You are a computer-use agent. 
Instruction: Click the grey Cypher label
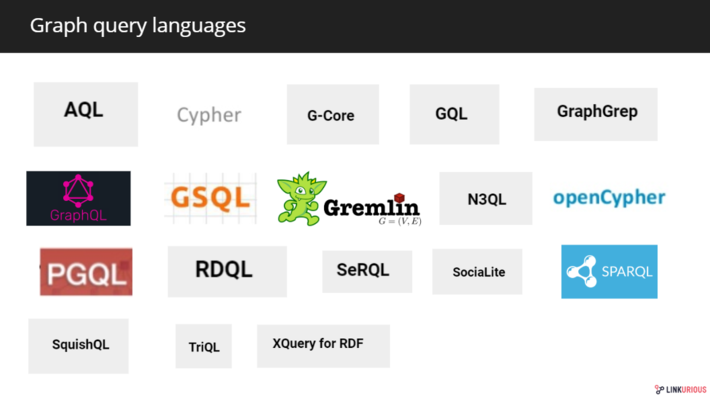(209, 115)
